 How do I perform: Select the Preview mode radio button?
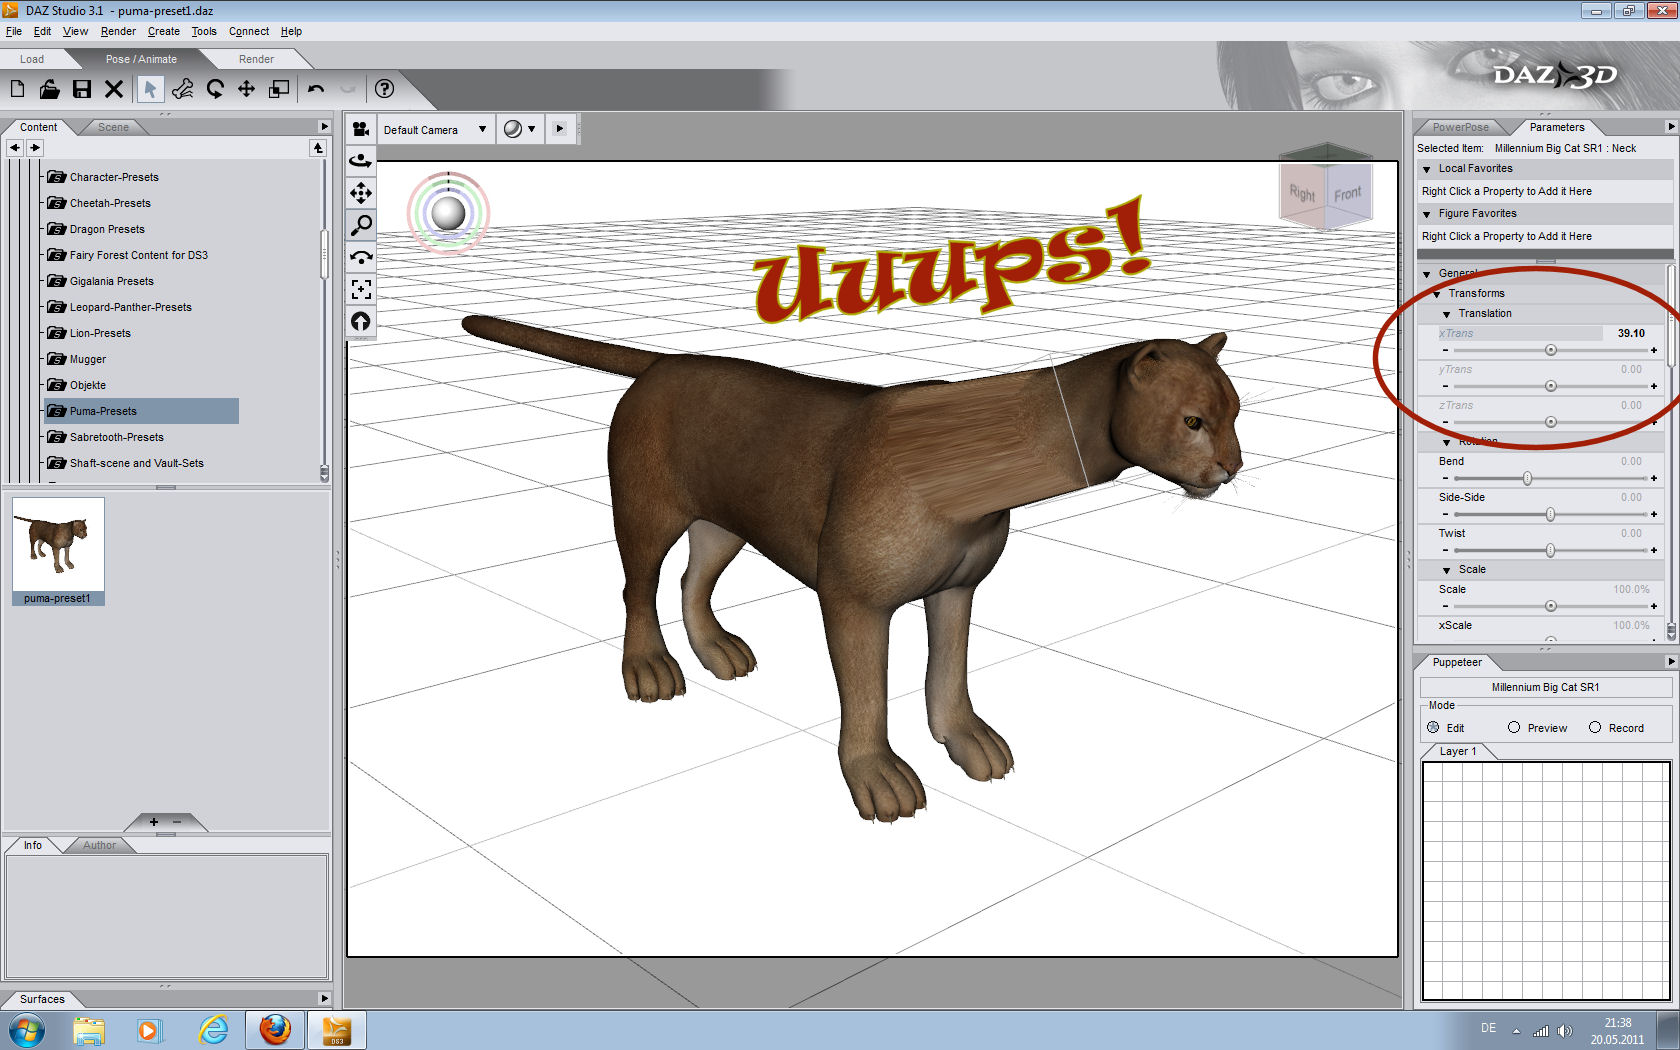click(1514, 728)
